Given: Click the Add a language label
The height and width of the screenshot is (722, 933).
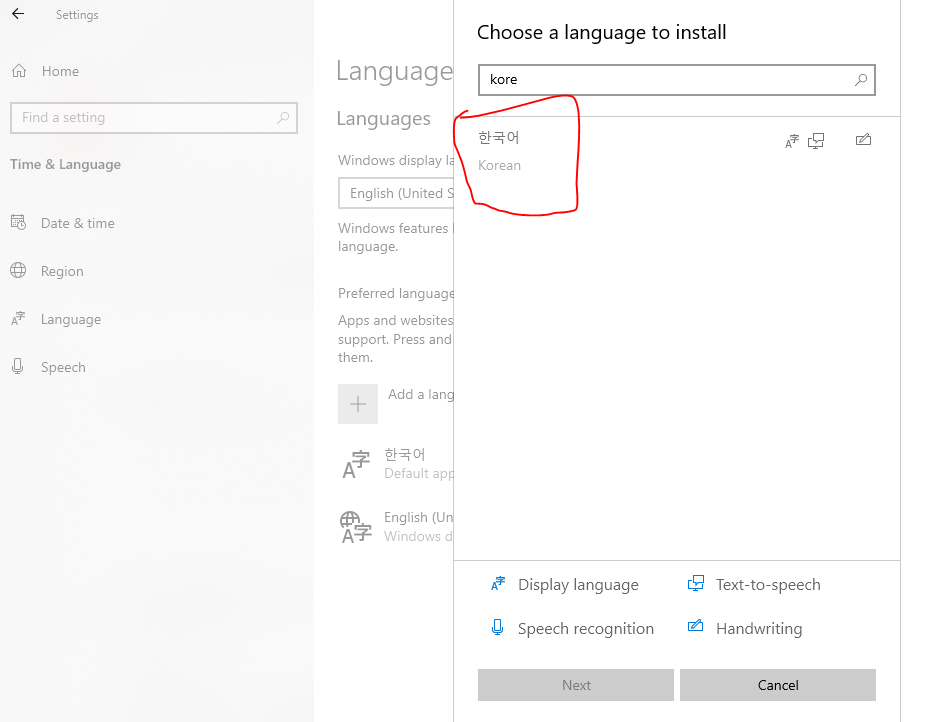Looking at the screenshot, I should pyautogui.click(x=421, y=395).
